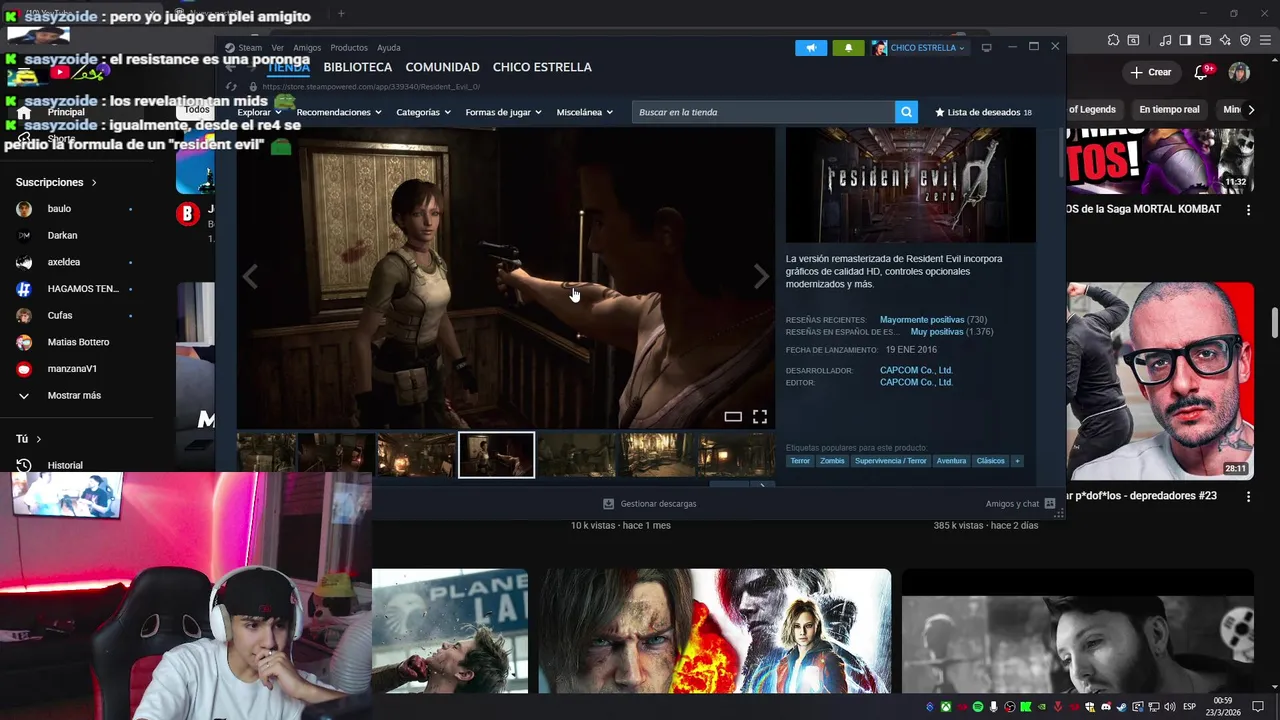This screenshot has width=1280, height=720.
Task: Open browser hamburger menu
Action: (1265, 40)
